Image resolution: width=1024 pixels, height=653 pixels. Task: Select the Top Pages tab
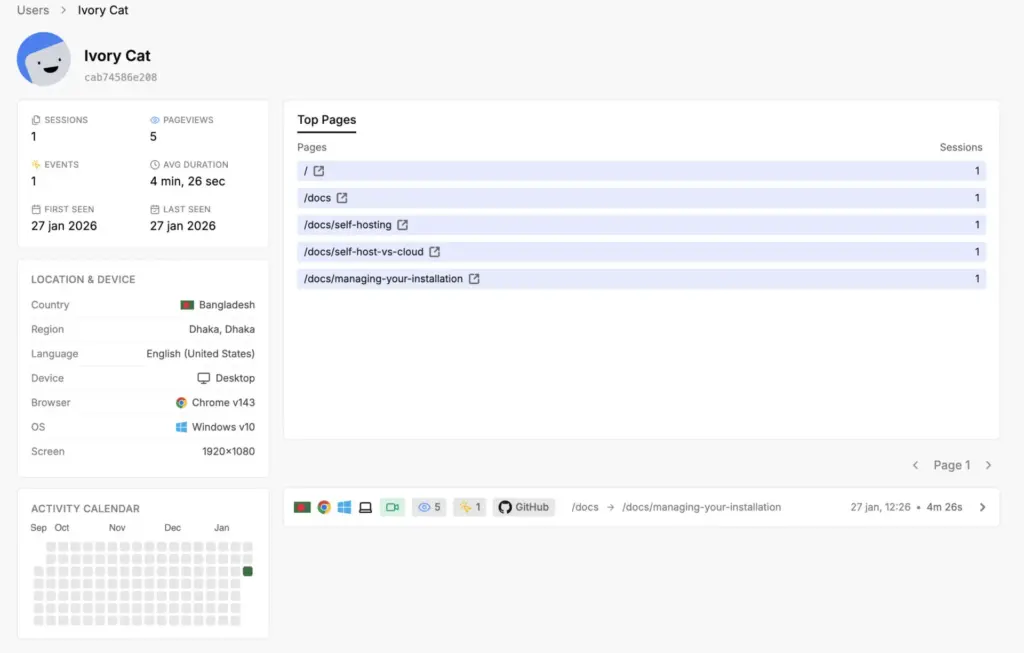(326, 120)
